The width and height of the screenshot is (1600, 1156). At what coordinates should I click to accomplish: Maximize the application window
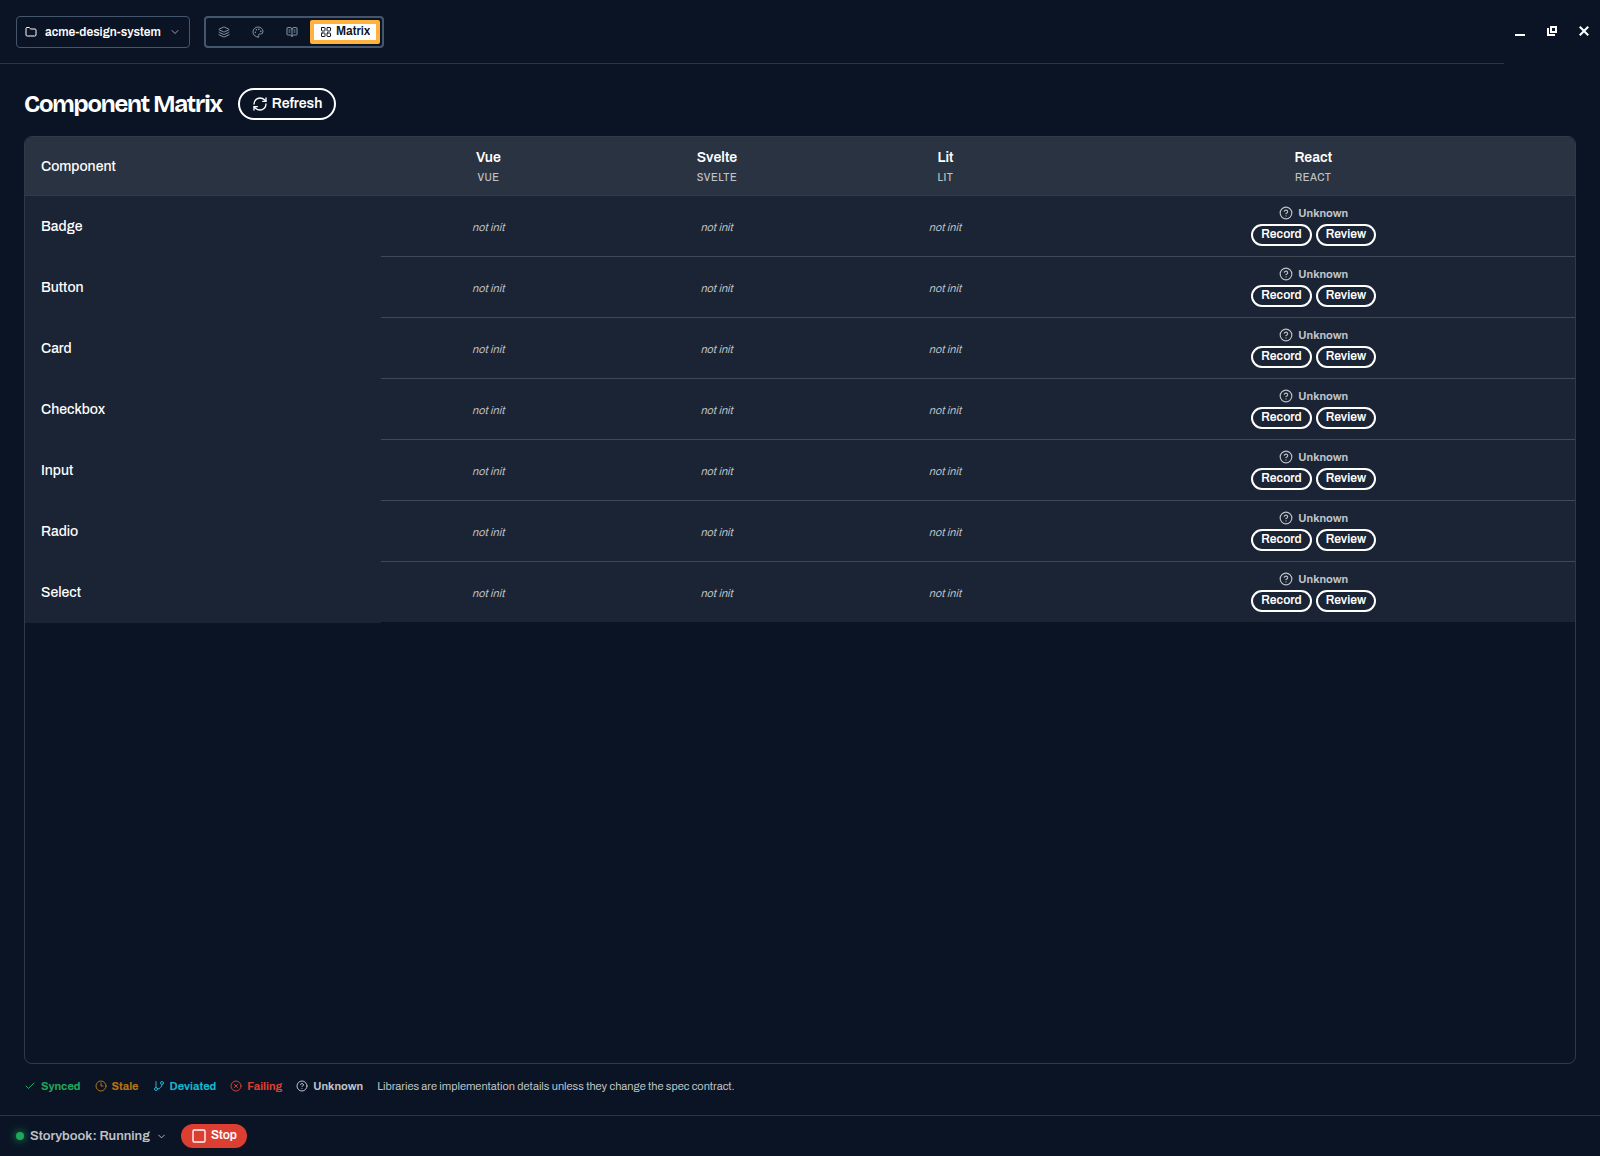coord(1552,31)
